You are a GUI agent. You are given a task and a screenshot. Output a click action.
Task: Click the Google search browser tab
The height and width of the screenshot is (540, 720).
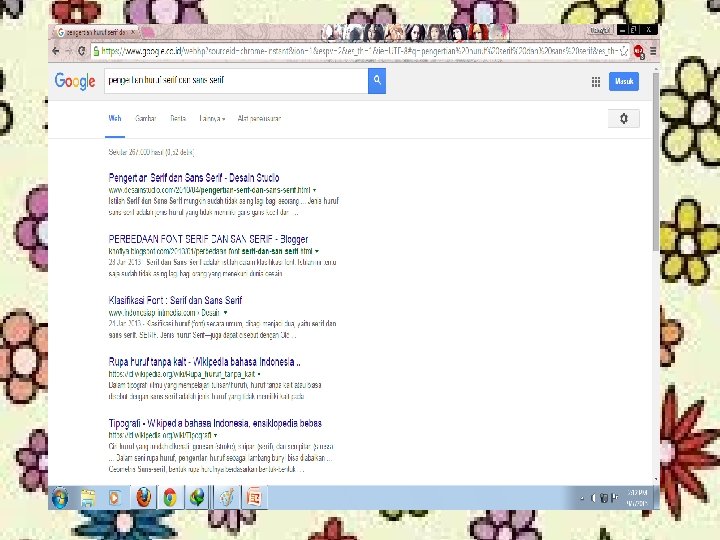click(x=96, y=32)
